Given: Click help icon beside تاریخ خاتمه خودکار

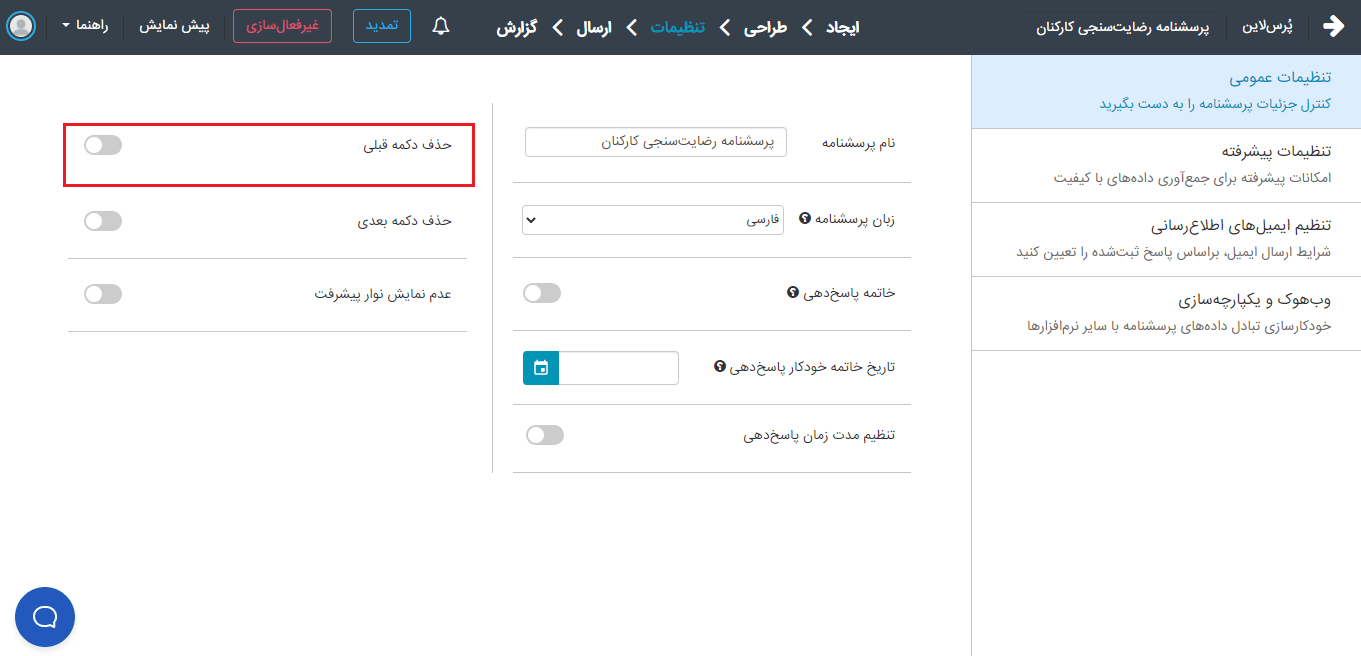Looking at the screenshot, I should pyautogui.click(x=719, y=367).
